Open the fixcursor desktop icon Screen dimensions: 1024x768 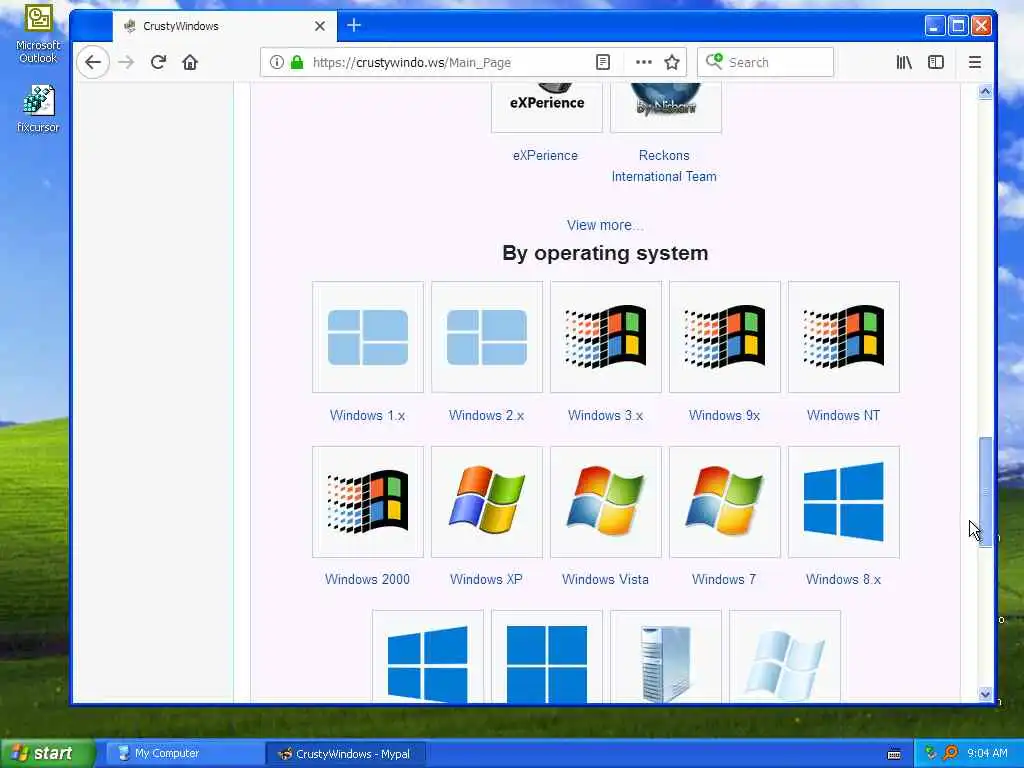pos(38,108)
